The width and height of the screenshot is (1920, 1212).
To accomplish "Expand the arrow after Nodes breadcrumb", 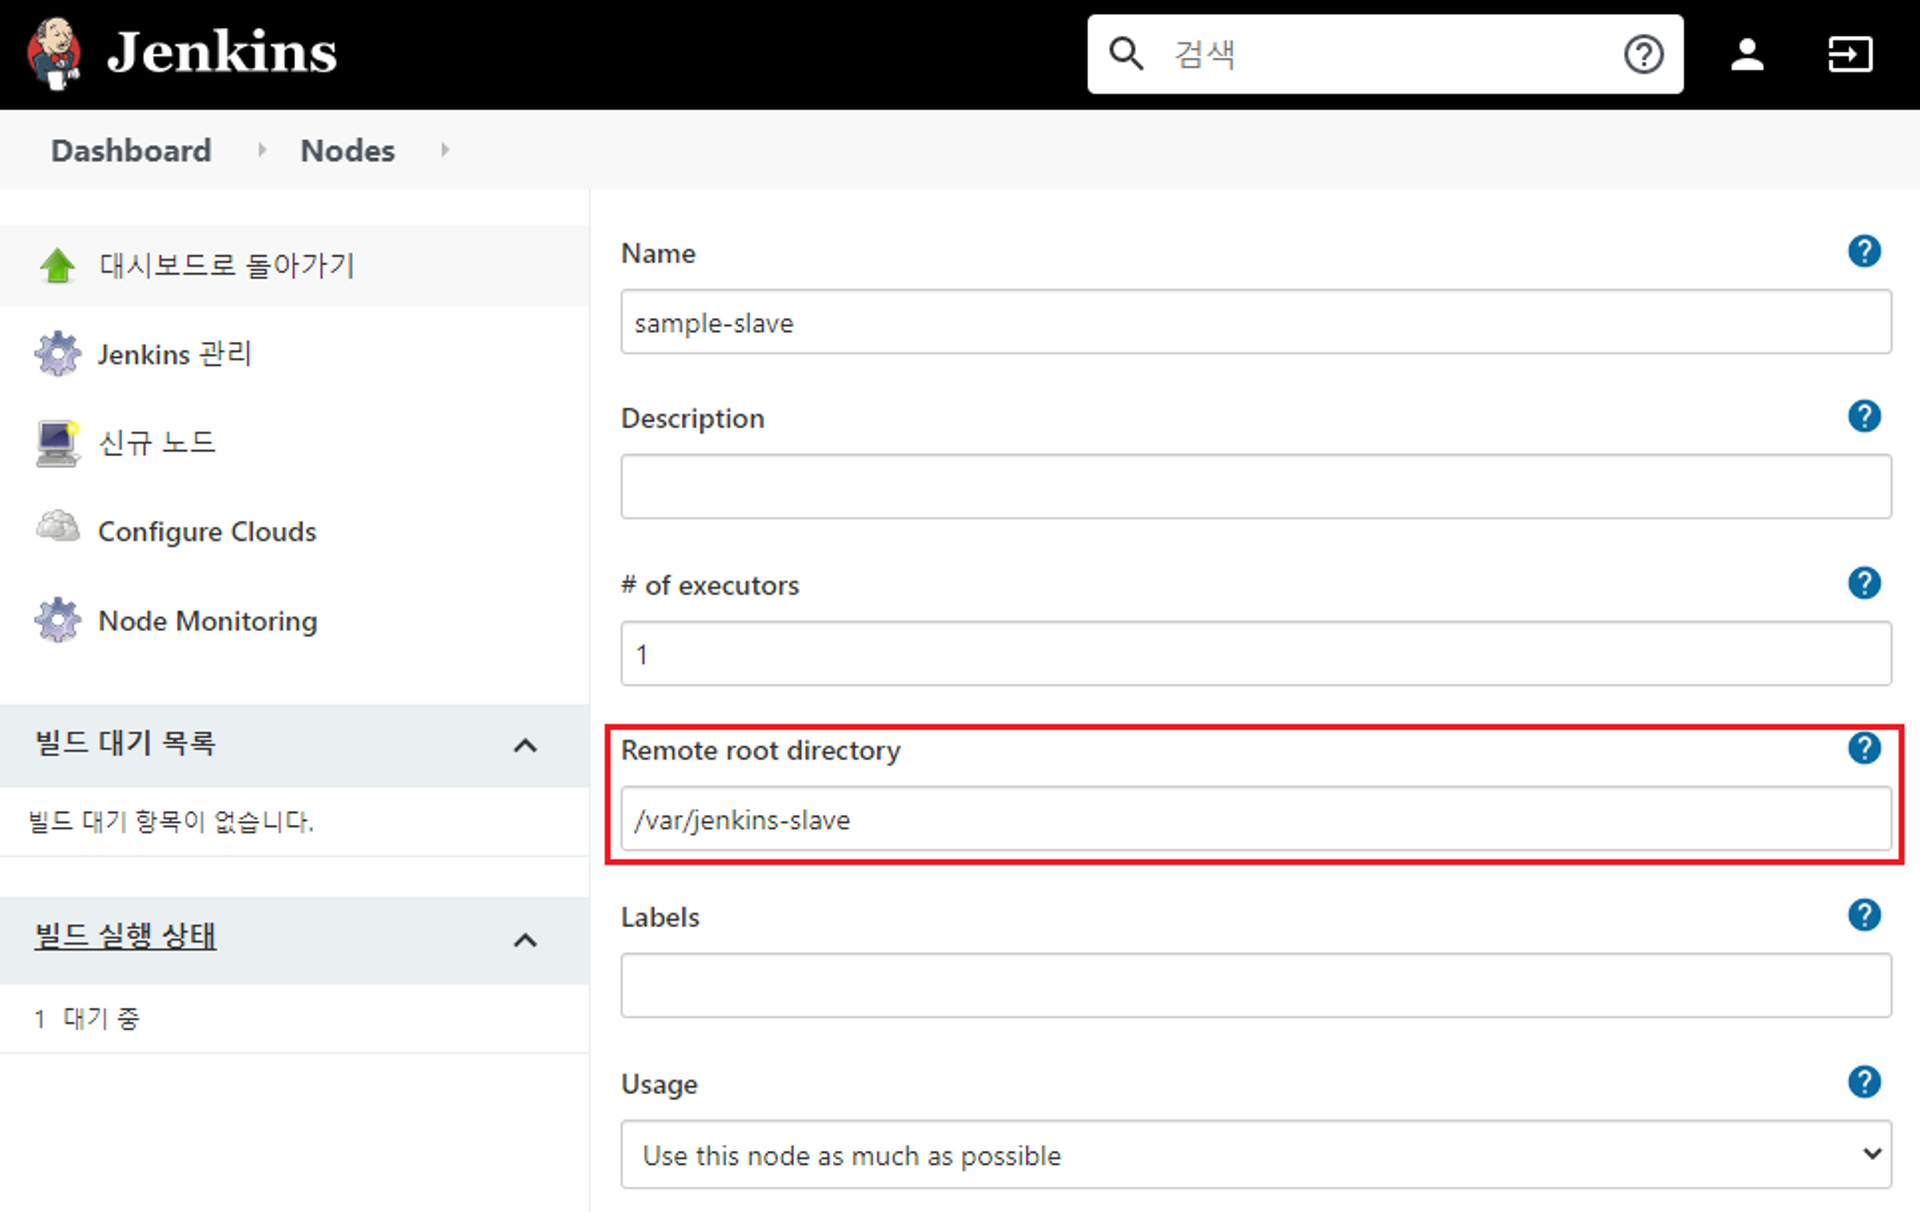I will (x=445, y=150).
